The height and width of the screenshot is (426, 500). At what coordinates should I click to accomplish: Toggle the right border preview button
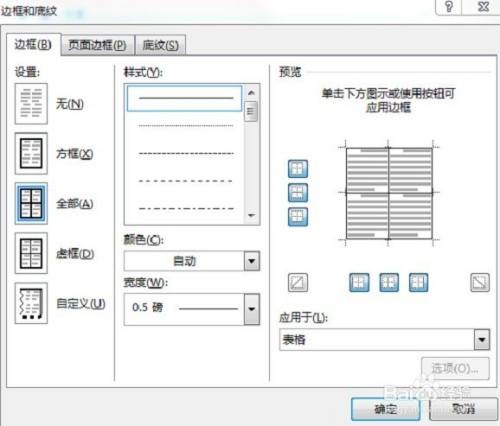418,283
